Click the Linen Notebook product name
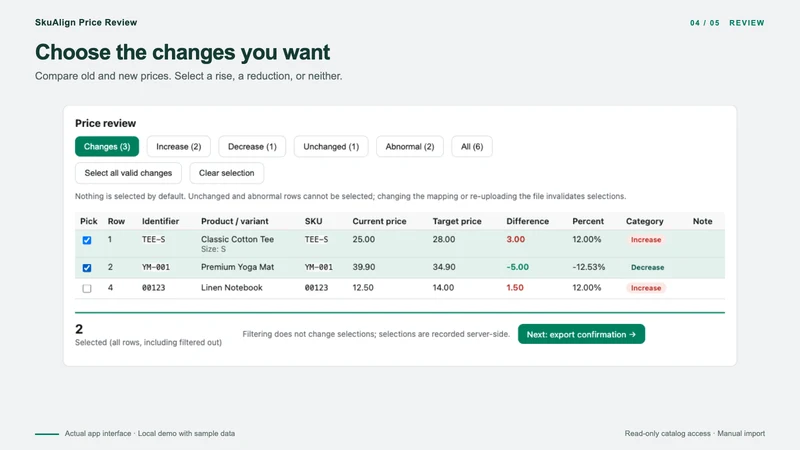 pos(232,288)
